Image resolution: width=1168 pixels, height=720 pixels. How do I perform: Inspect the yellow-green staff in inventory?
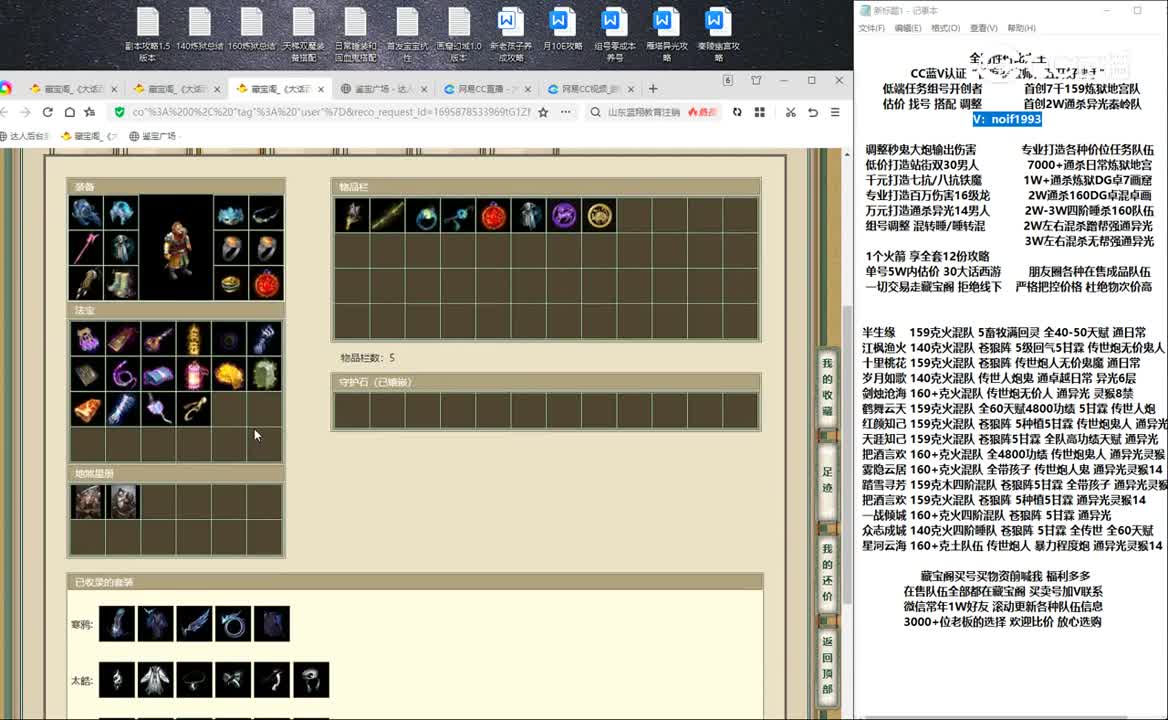point(387,216)
